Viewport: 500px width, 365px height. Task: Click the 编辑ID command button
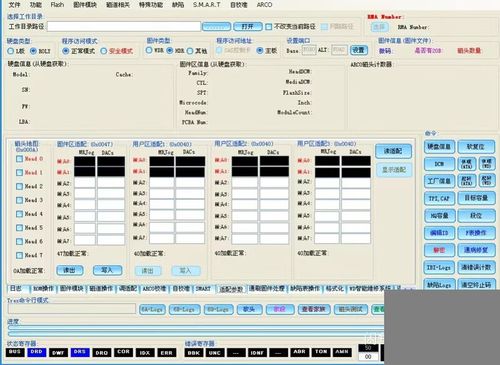pos(439,233)
